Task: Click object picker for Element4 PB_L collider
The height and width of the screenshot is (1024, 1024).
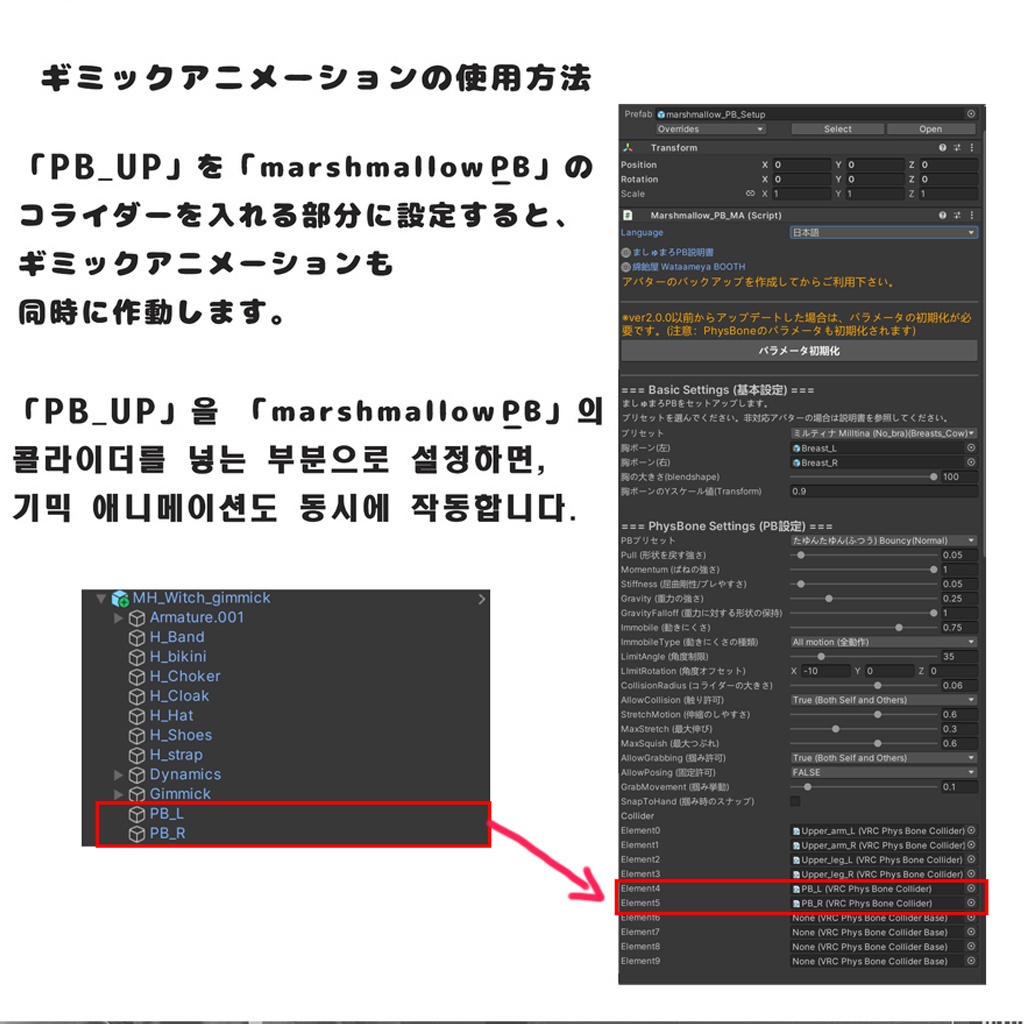Action: click(x=971, y=889)
